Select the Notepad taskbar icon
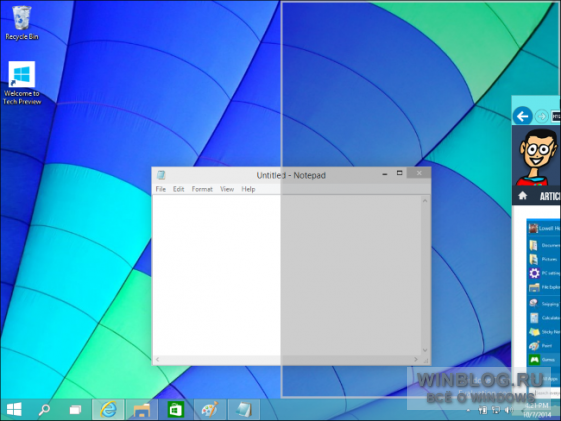Viewport: 561px width, 421px height. pos(244,410)
